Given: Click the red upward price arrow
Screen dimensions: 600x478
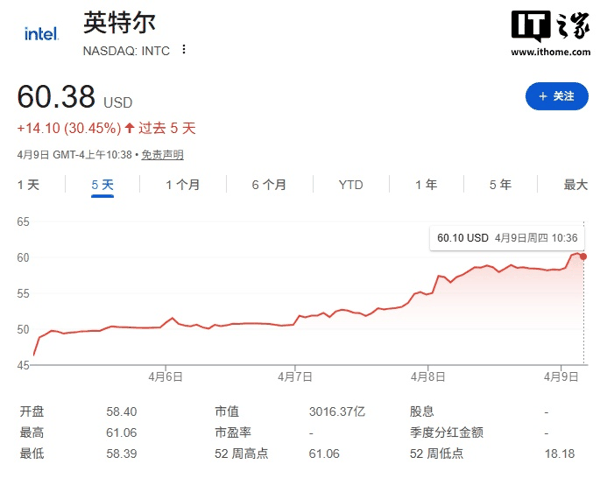Looking at the screenshot, I should [x=129, y=128].
